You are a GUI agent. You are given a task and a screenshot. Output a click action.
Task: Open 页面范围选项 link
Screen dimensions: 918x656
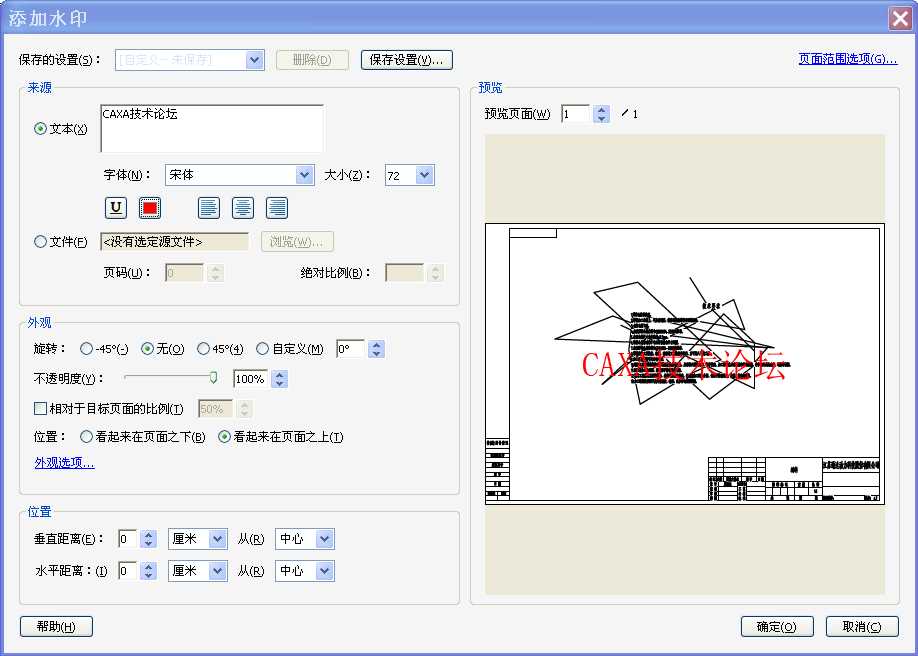pyautogui.click(x=848, y=59)
